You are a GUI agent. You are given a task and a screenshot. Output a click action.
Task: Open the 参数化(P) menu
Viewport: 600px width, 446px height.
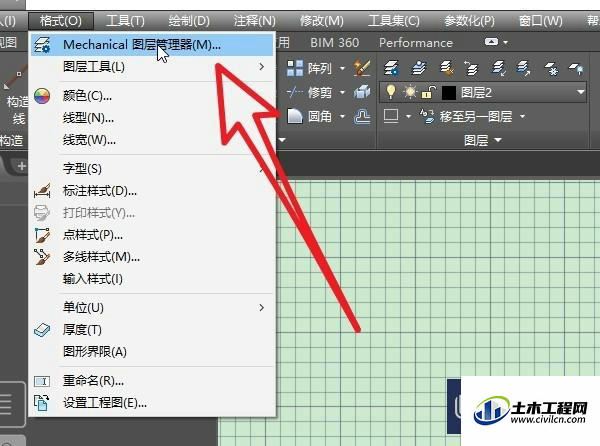[x=469, y=21]
